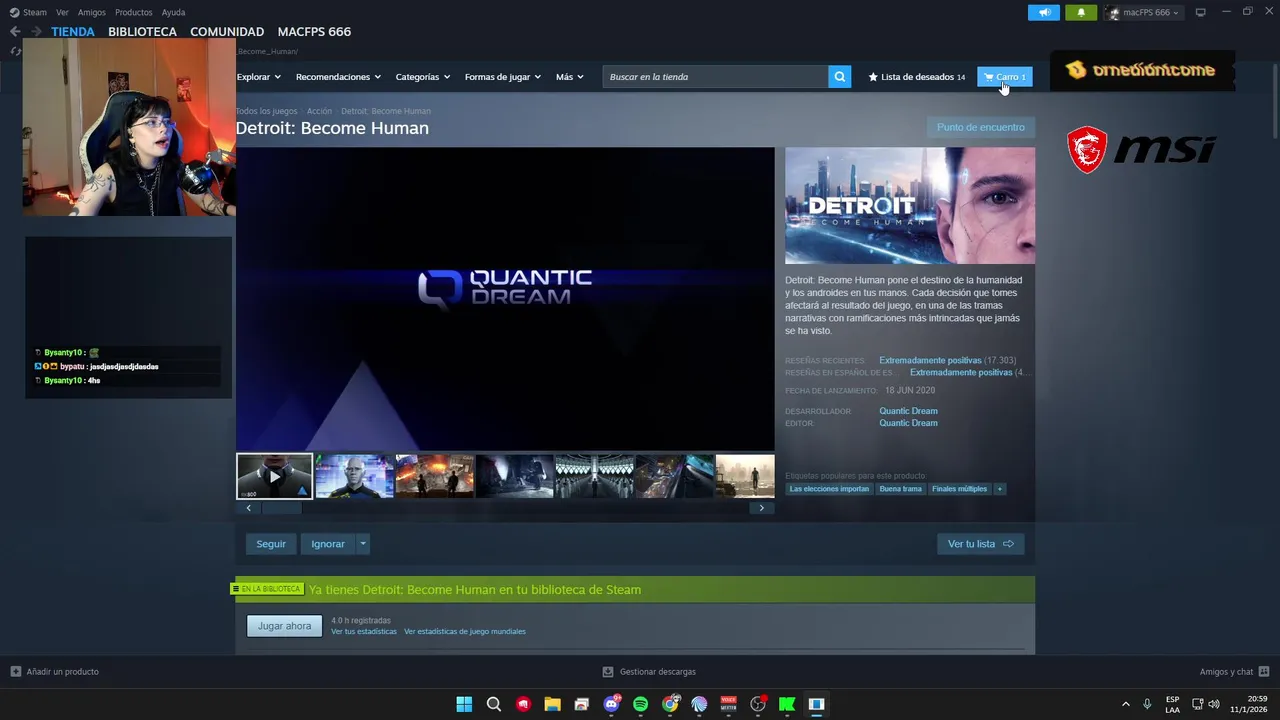1280x720 pixels.
Task: Click the Steam announcements megaphone icon
Action: point(1044,12)
